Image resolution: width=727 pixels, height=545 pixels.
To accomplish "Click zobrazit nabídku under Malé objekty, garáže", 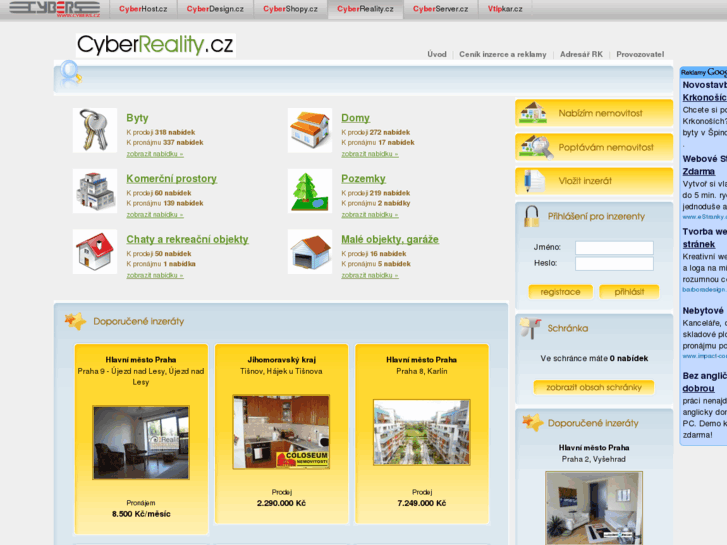I will 370,276.
